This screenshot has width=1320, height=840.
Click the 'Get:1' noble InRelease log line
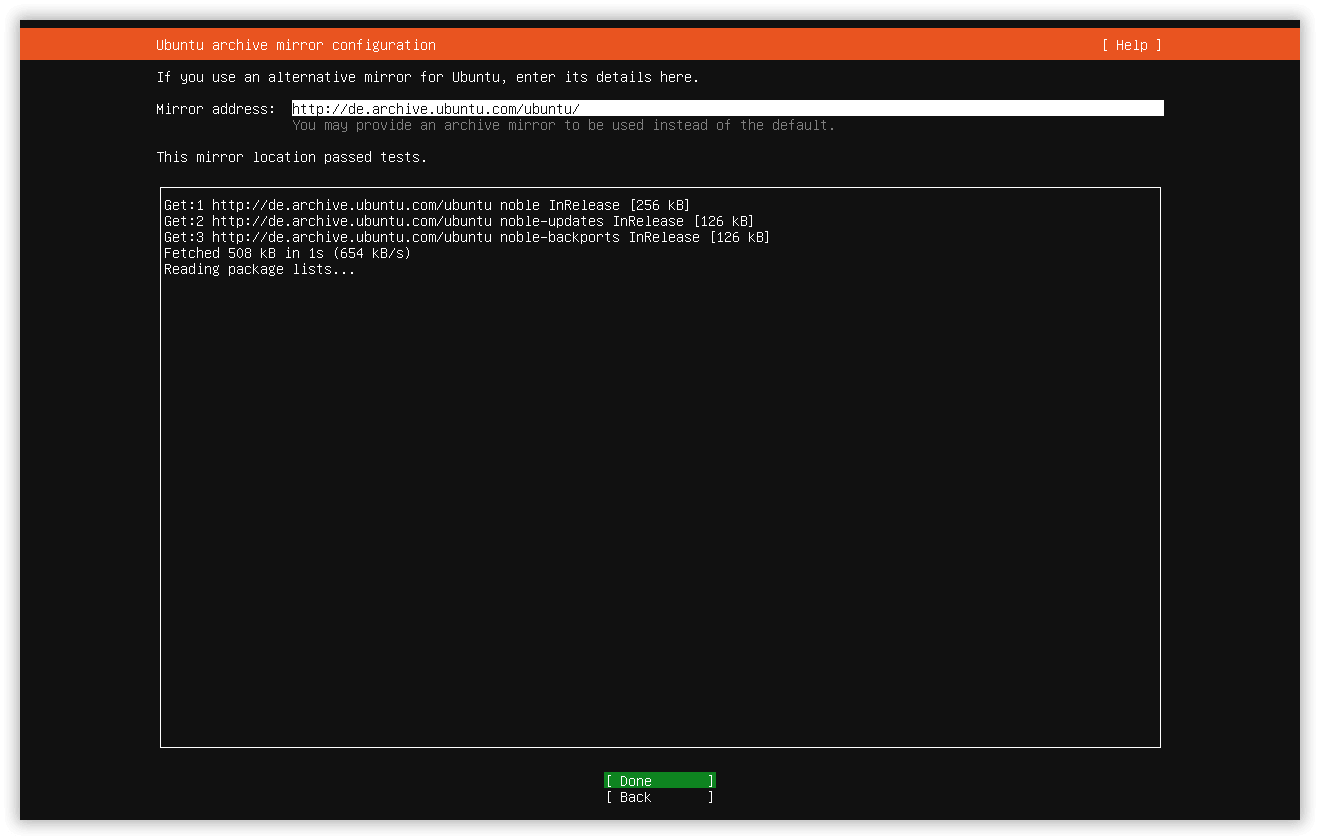[x=427, y=205]
